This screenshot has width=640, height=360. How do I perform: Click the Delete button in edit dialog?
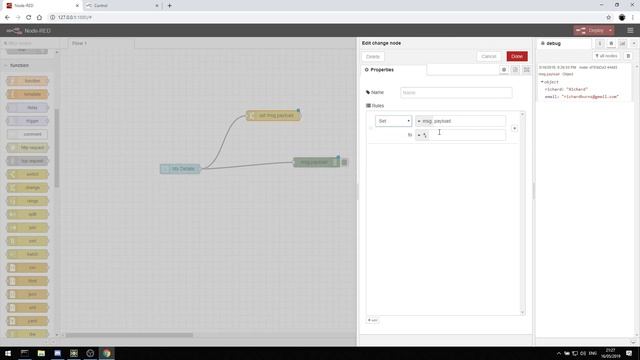(x=373, y=56)
